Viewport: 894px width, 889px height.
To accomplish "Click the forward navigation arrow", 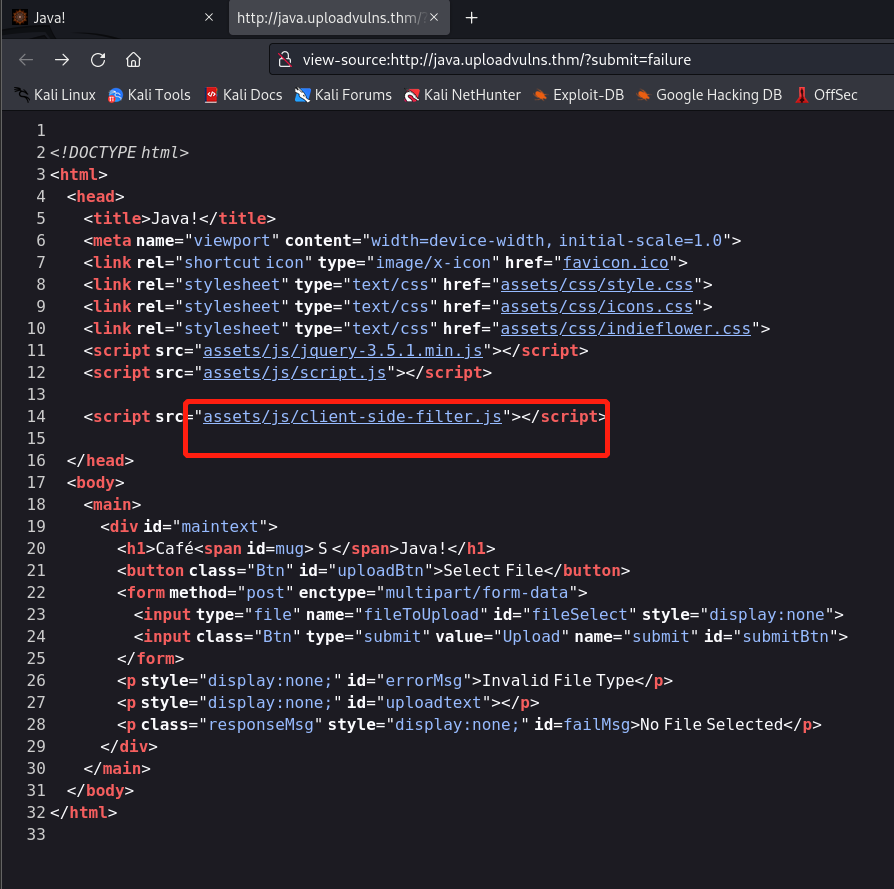I will pyautogui.click(x=62, y=59).
